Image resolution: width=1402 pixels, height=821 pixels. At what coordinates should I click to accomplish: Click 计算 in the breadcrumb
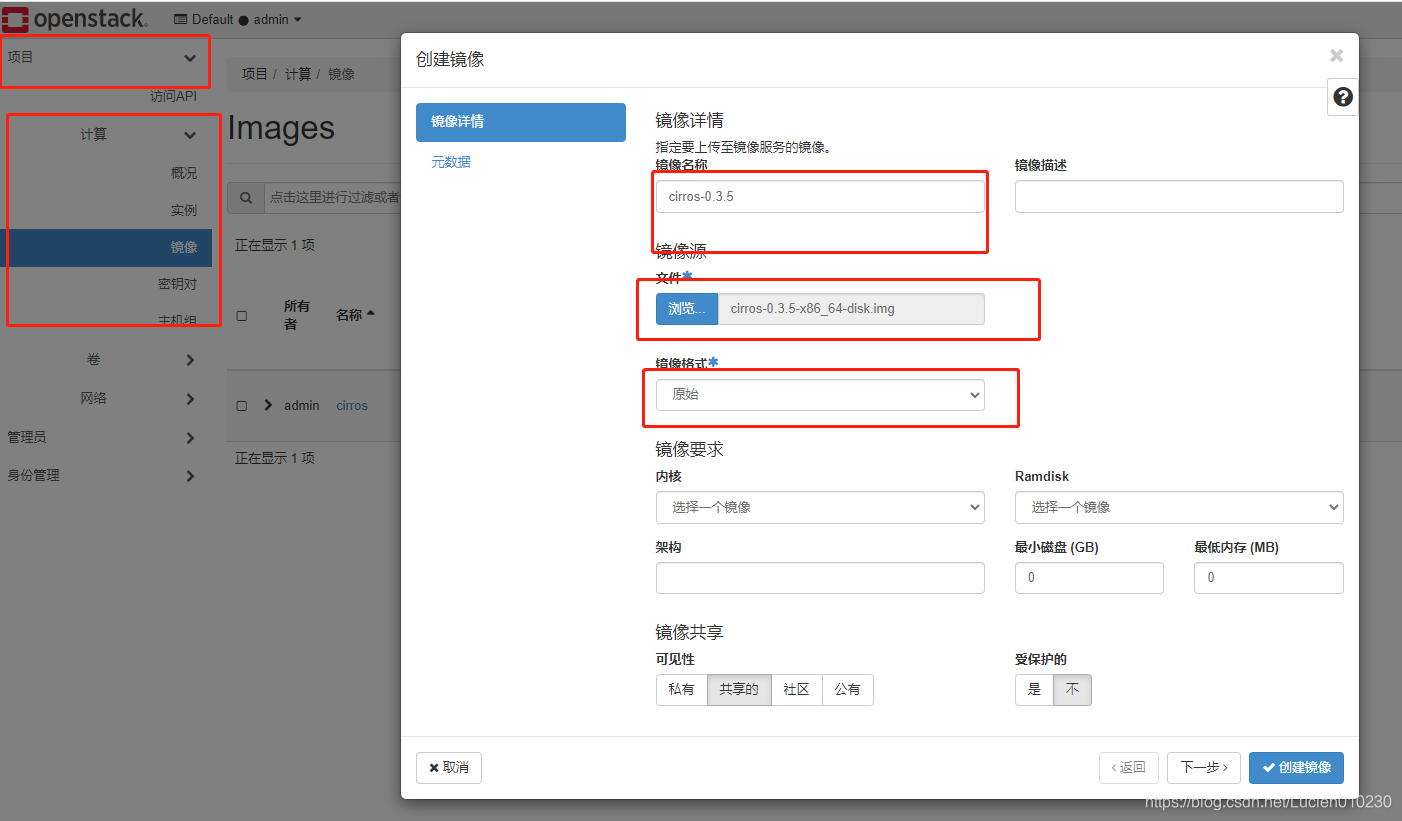coord(298,74)
